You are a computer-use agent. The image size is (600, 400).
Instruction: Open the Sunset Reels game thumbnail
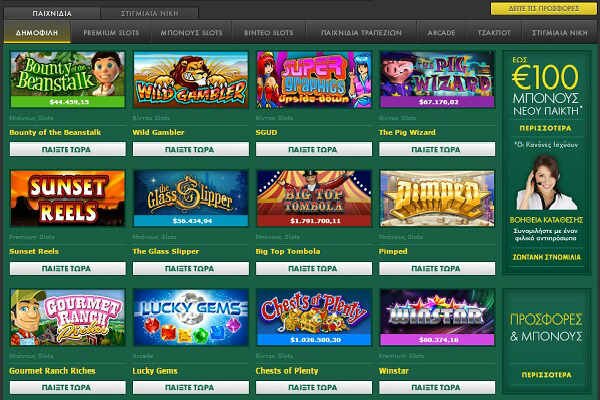(x=68, y=198)
